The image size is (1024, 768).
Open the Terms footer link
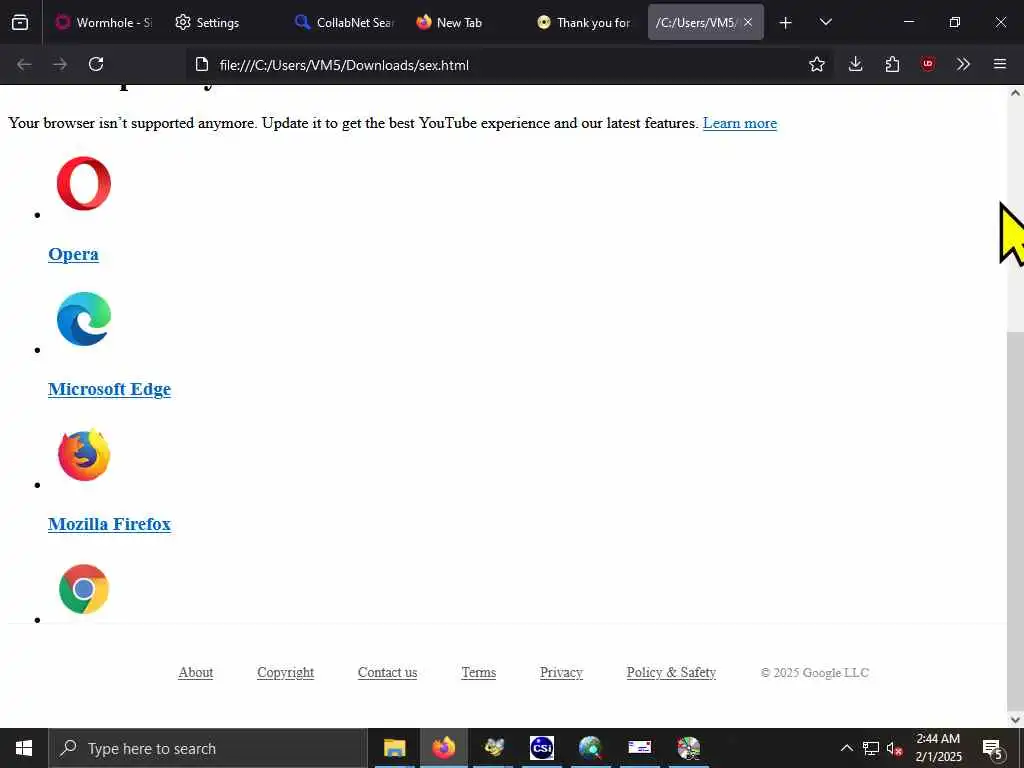point(479,673)
